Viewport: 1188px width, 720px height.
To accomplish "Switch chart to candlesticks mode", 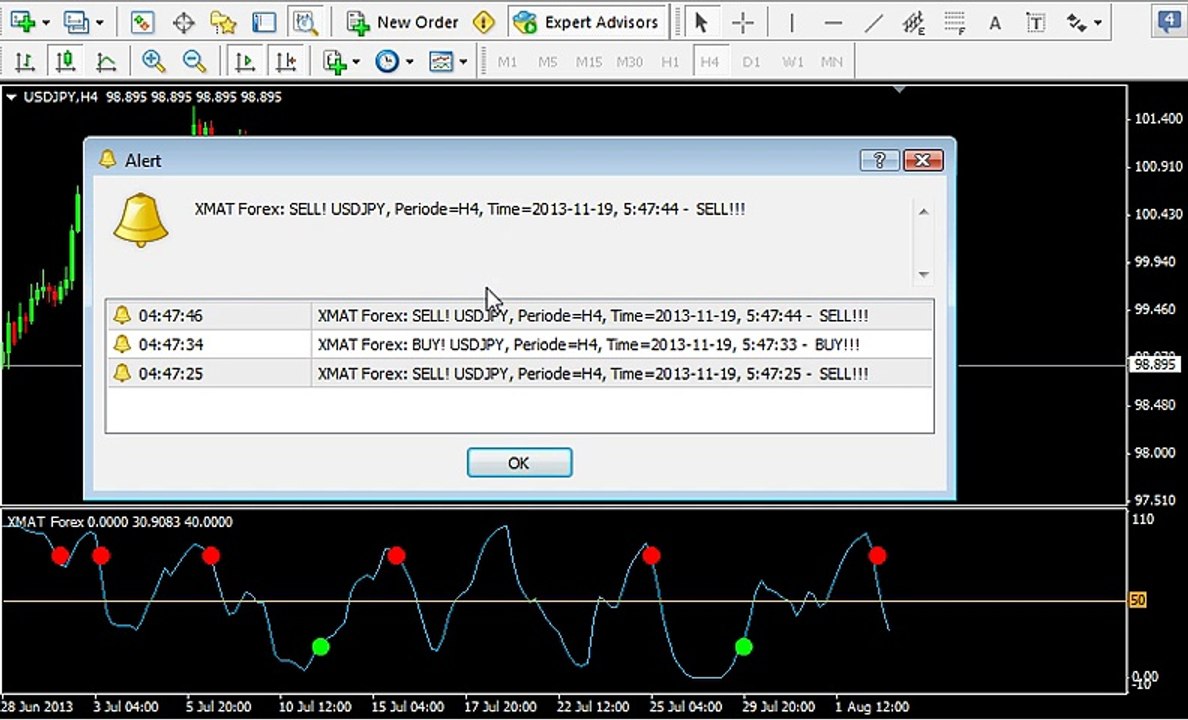I will coord(66,62).
